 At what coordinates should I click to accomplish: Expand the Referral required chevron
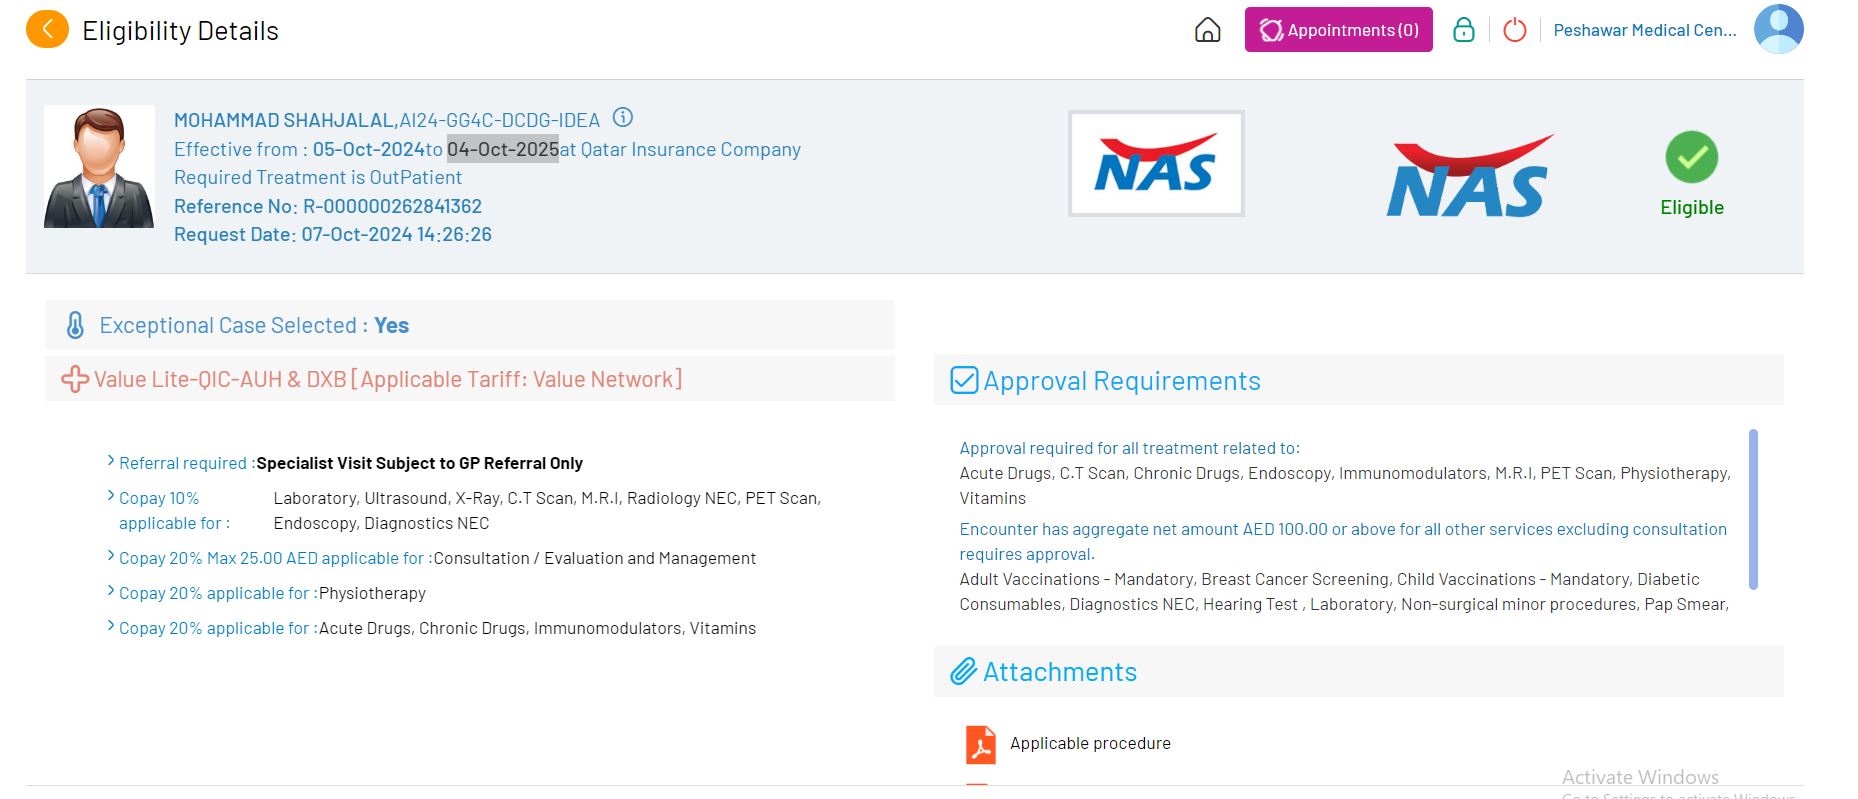tap(111, 461)
